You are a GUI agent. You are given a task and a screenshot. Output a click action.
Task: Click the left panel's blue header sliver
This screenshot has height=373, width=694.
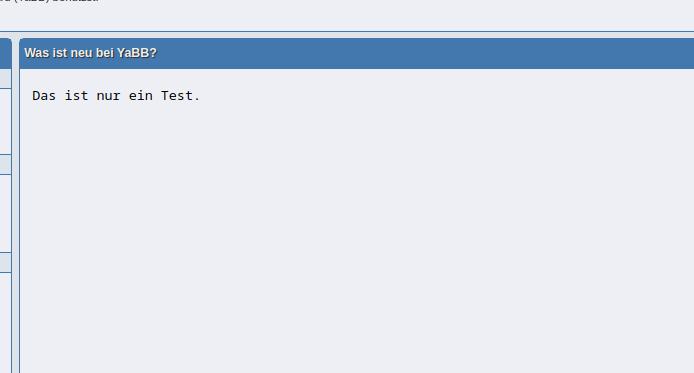tap(5, 53)
